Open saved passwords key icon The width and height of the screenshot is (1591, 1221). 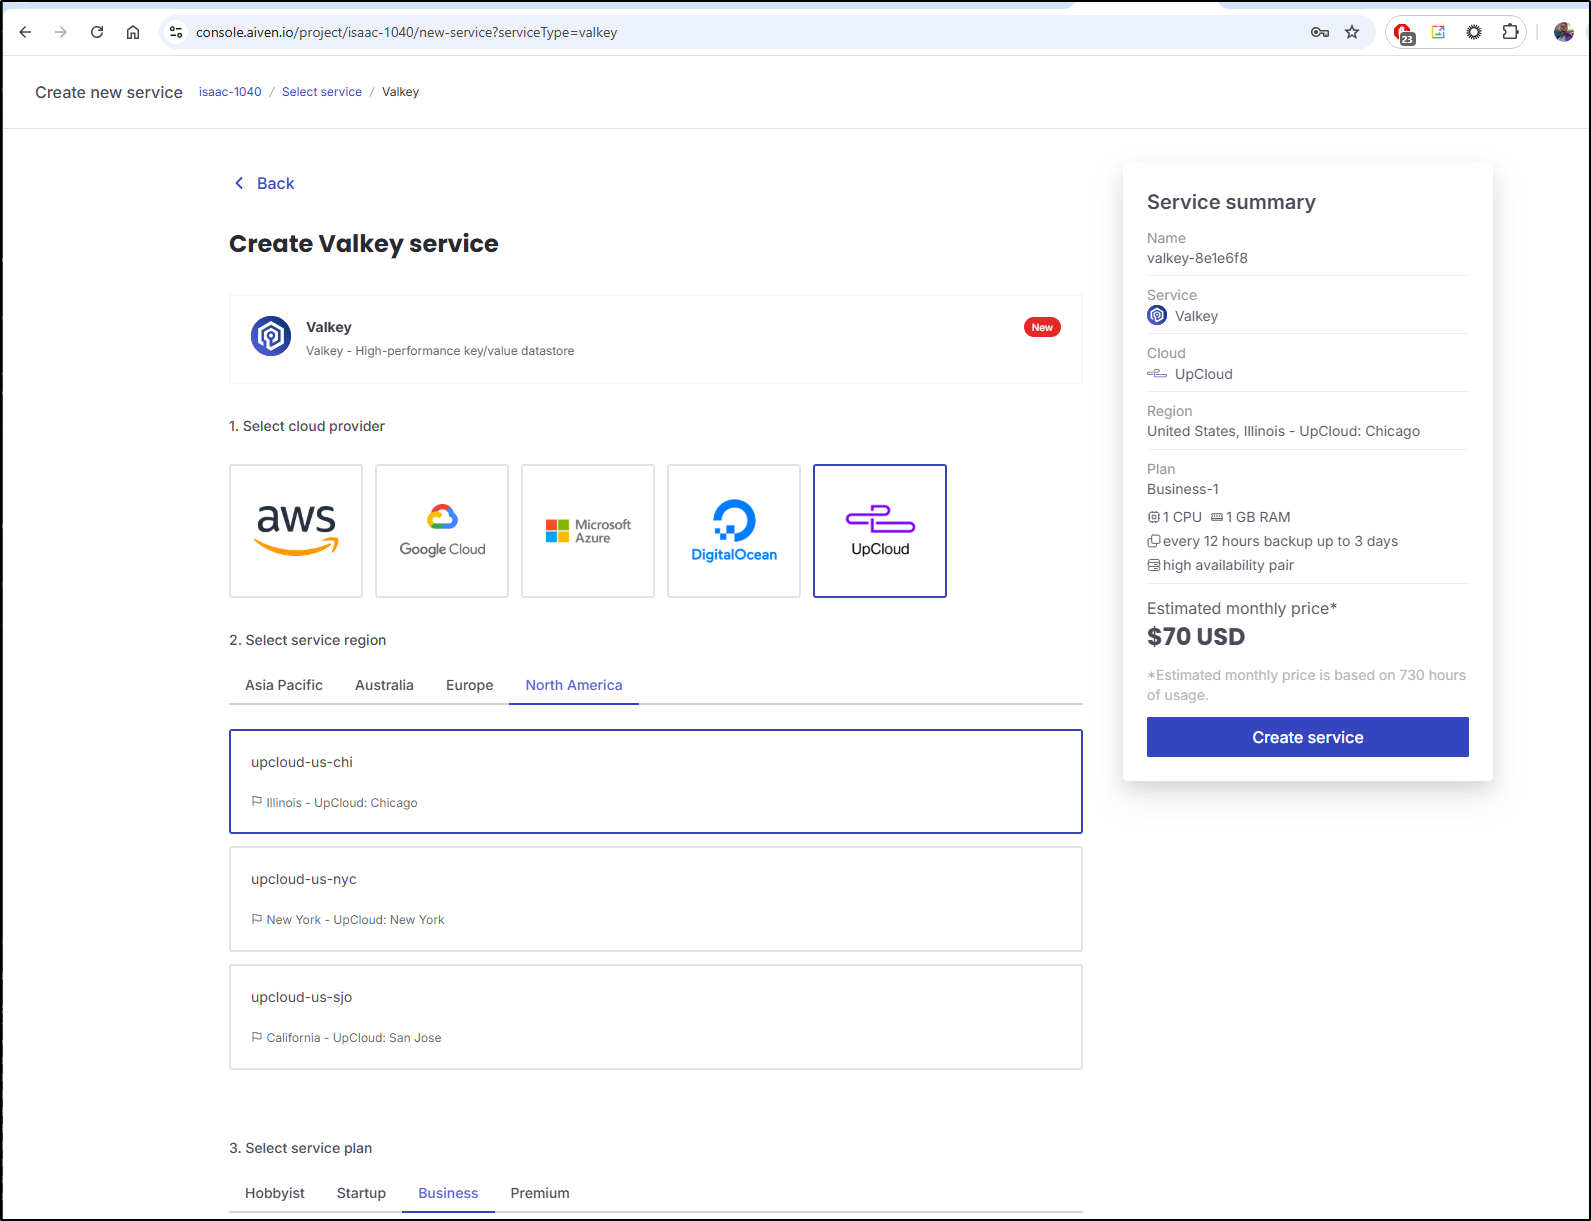tap(1320, 32)
